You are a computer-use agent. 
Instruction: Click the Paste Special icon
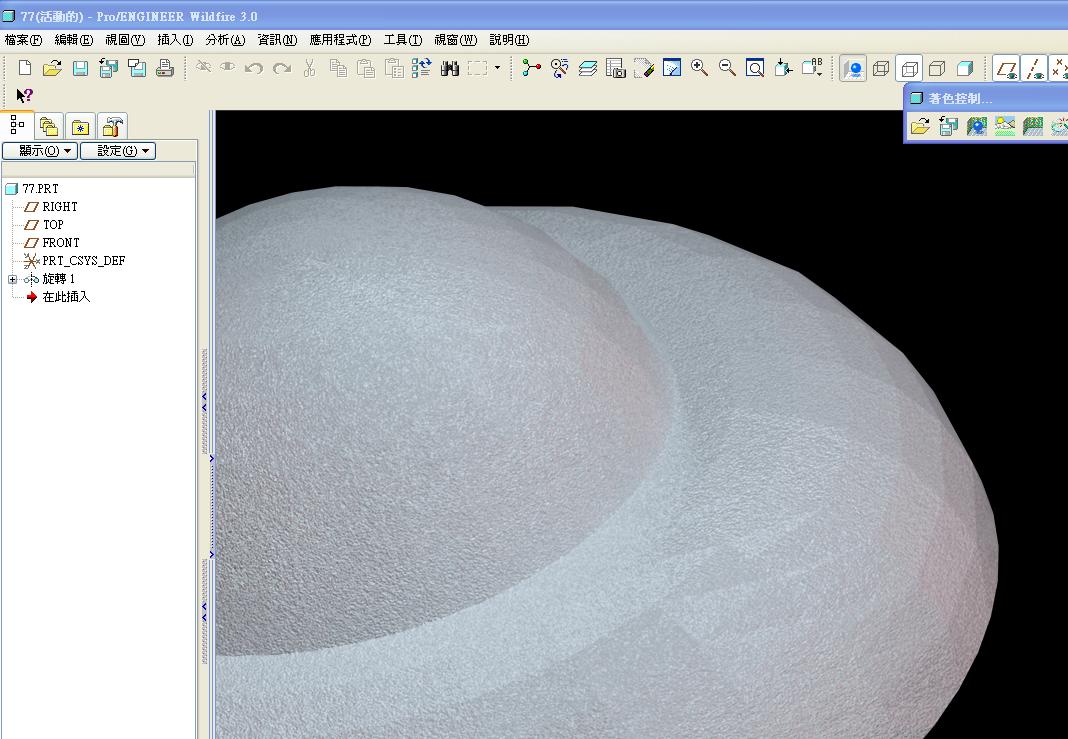tap(394, 68)
